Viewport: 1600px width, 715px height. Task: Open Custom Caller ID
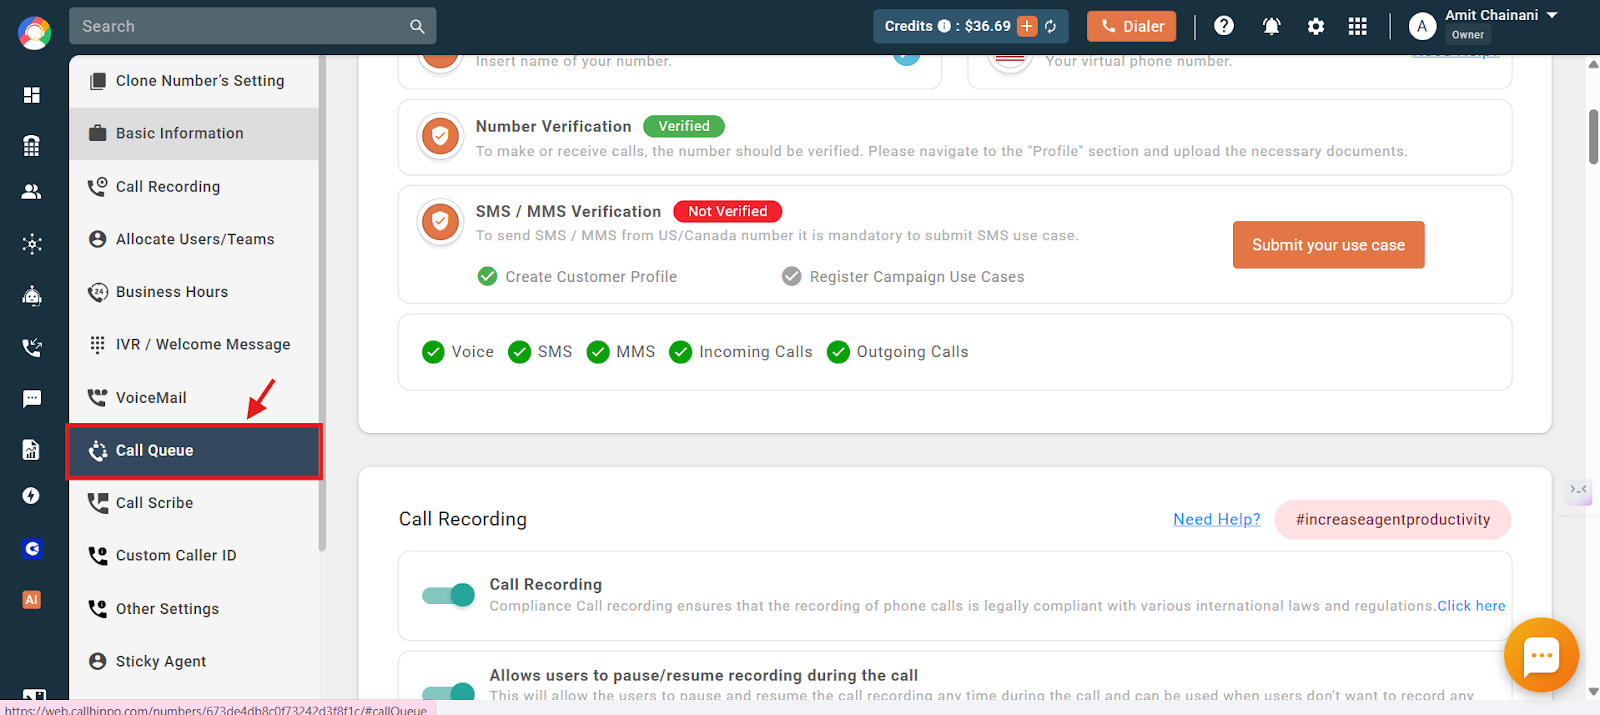pyautogui.click(x=194, y=556)
